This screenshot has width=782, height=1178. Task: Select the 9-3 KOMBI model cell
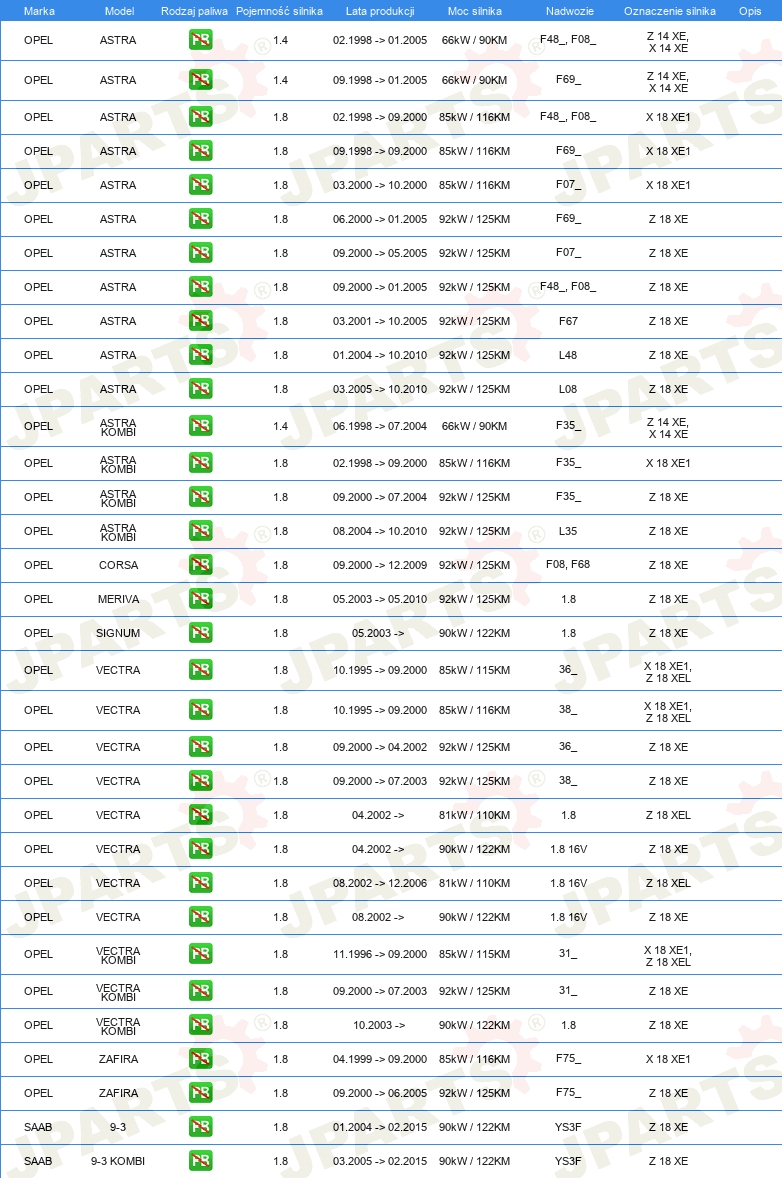point(118,1161)
